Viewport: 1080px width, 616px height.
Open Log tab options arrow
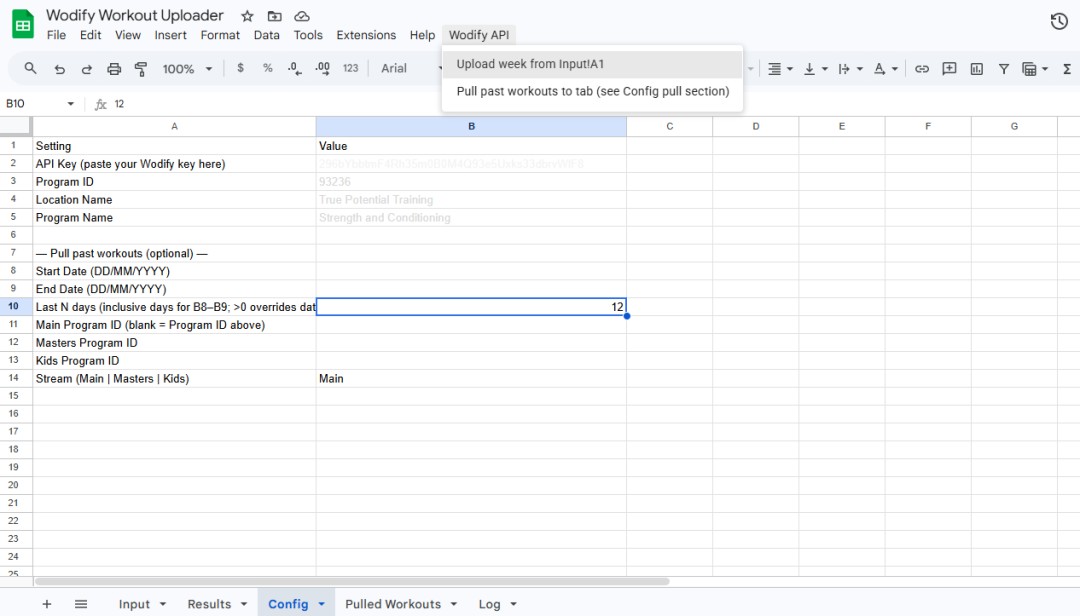[x=514, y=604]
